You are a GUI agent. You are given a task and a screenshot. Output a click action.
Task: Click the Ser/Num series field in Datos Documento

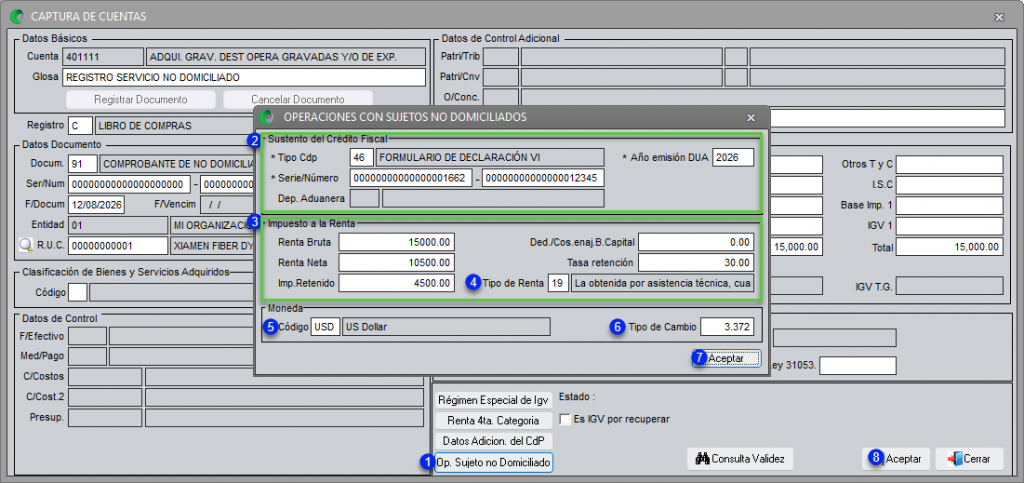coord(129,184)
